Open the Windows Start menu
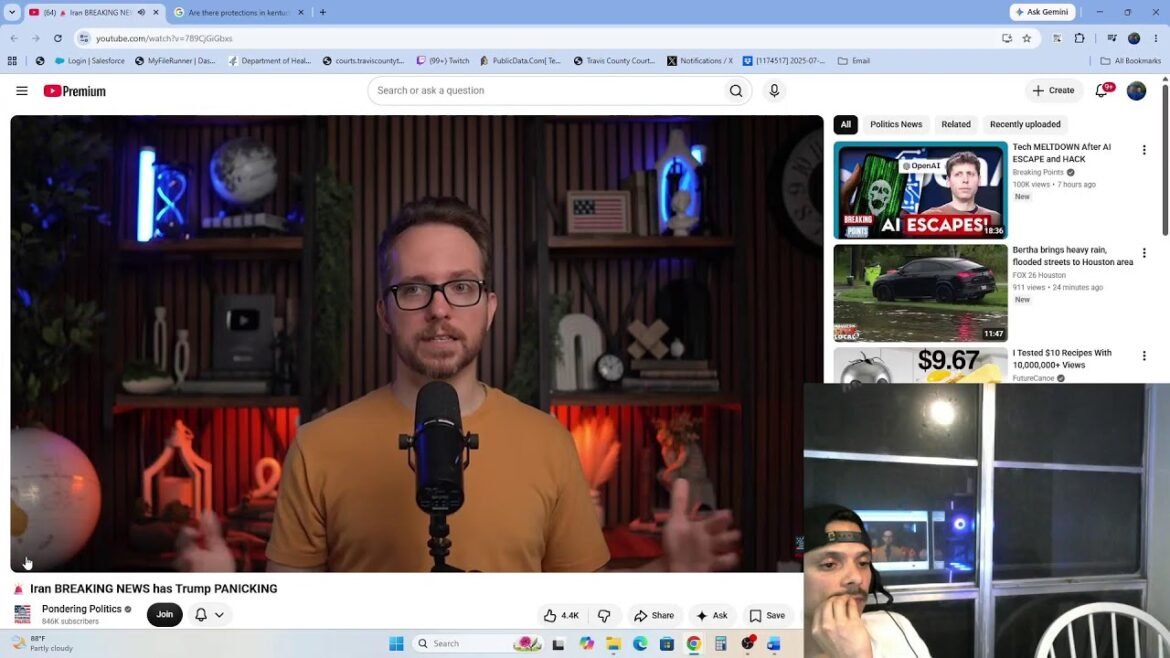The width and height of the screenshot is (1170, 658). point(396,643)
